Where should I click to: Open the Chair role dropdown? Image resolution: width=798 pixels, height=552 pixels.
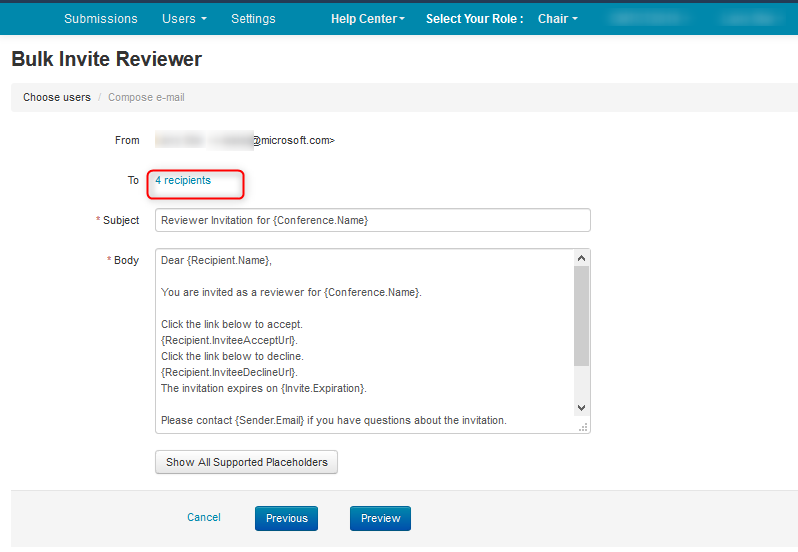558,19
